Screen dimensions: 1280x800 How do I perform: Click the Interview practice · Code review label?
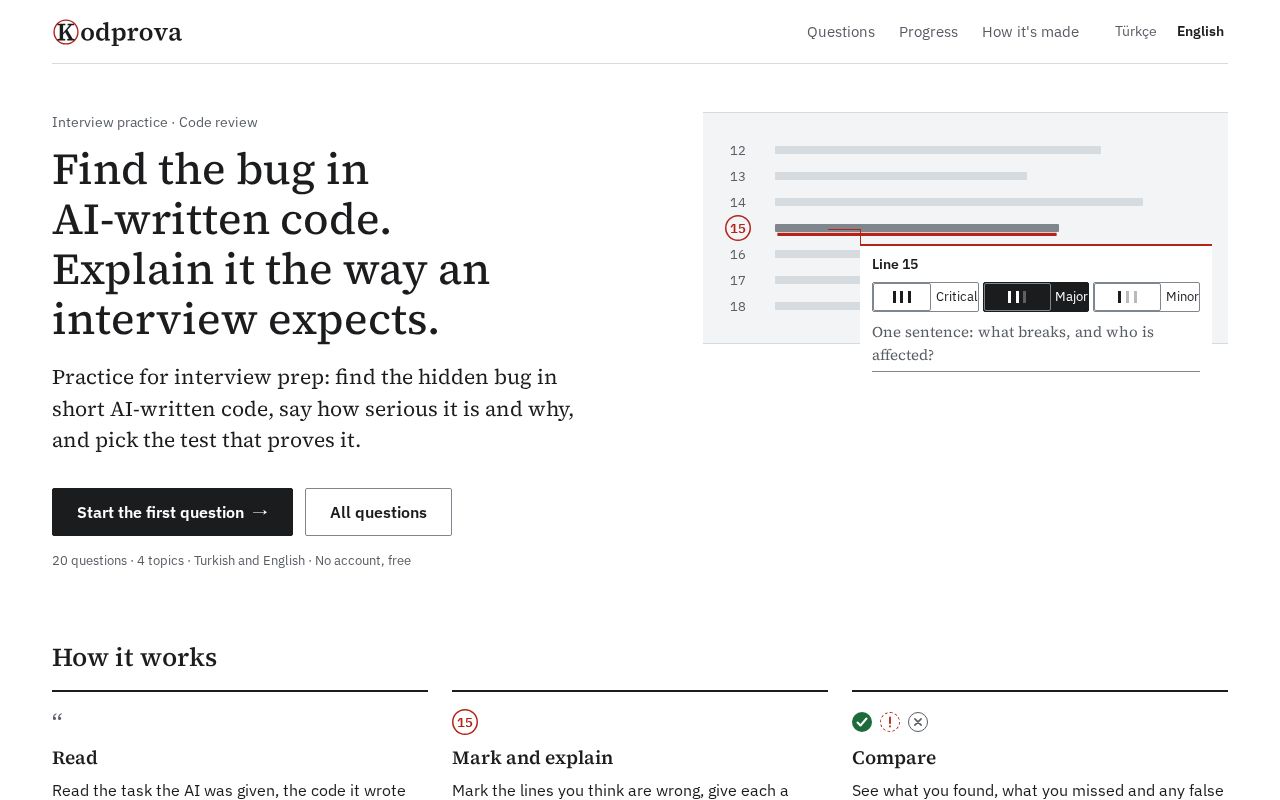tap(155, 122)
